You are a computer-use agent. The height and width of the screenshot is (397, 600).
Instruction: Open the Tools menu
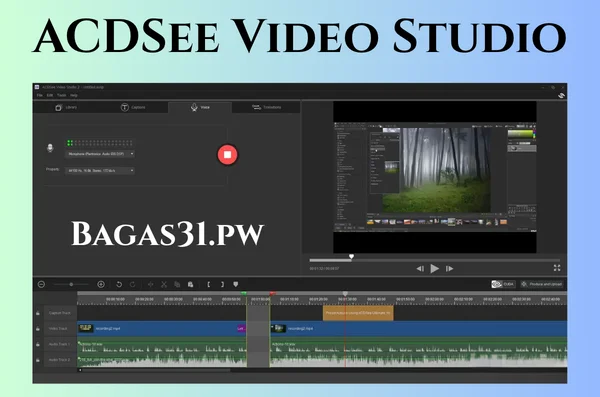click(62, 95)
